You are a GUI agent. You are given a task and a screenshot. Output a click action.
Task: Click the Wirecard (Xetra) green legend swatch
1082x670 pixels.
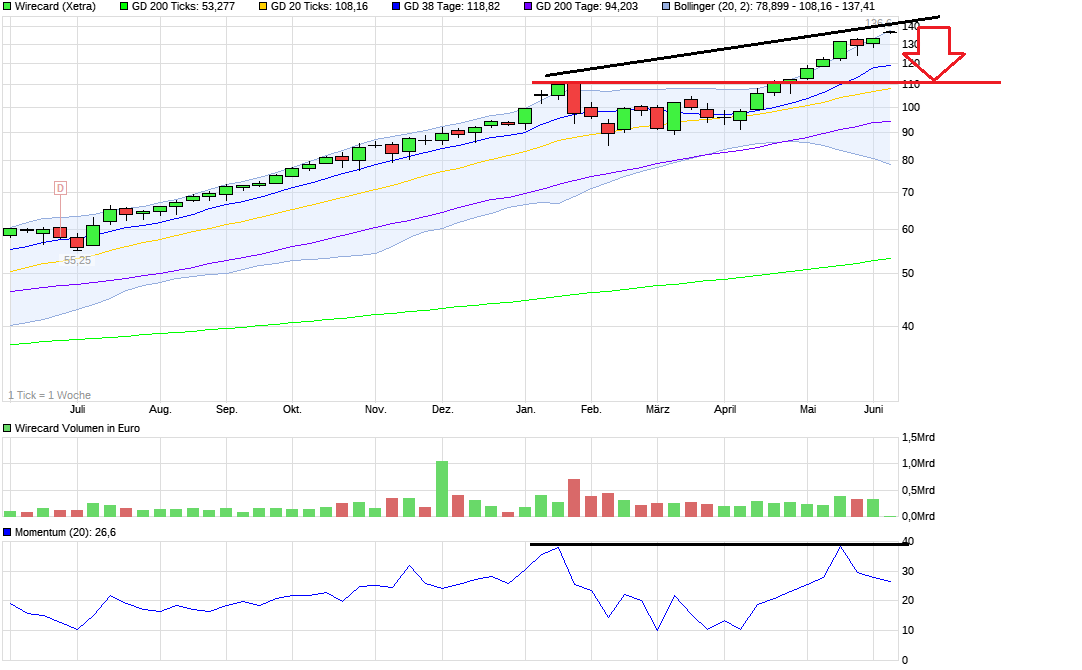pyautogui.click(x=8, y=6)
